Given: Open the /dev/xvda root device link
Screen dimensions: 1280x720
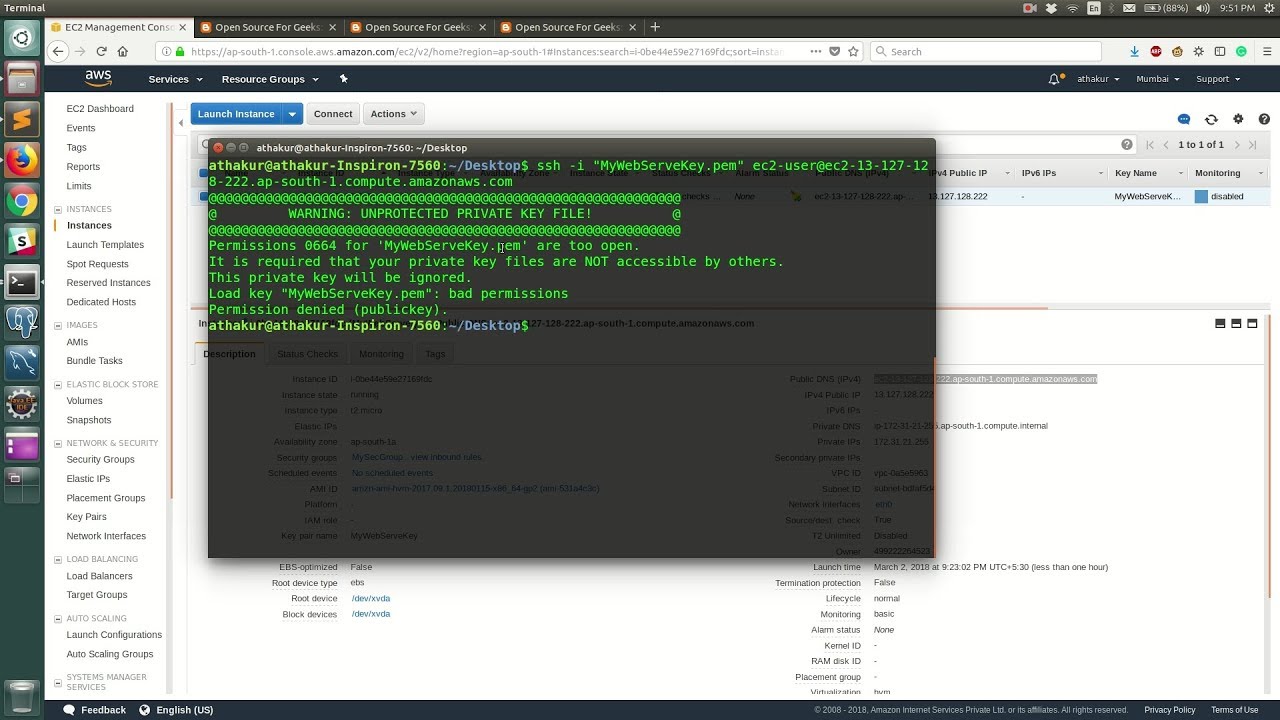Looking at the screenshot, I should (x=371, y=599).
